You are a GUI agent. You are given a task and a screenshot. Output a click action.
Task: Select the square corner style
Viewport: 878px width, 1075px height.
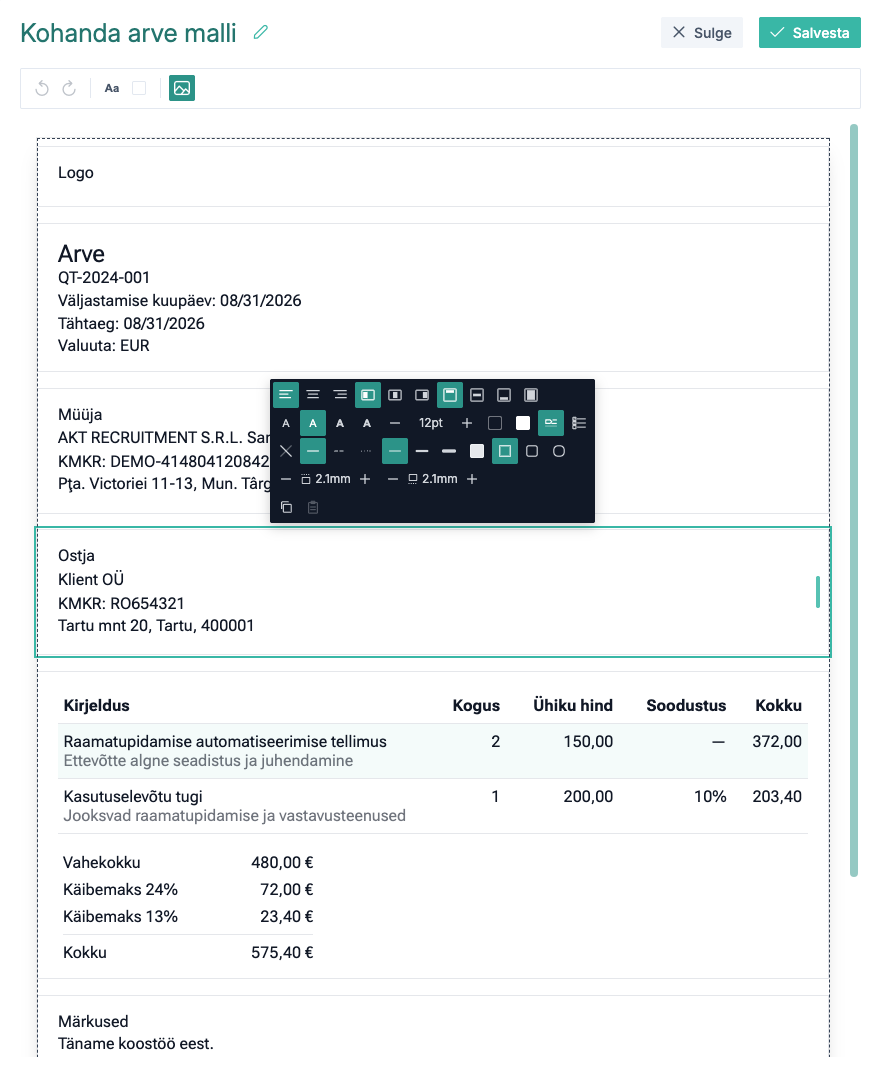coord(505,451)
